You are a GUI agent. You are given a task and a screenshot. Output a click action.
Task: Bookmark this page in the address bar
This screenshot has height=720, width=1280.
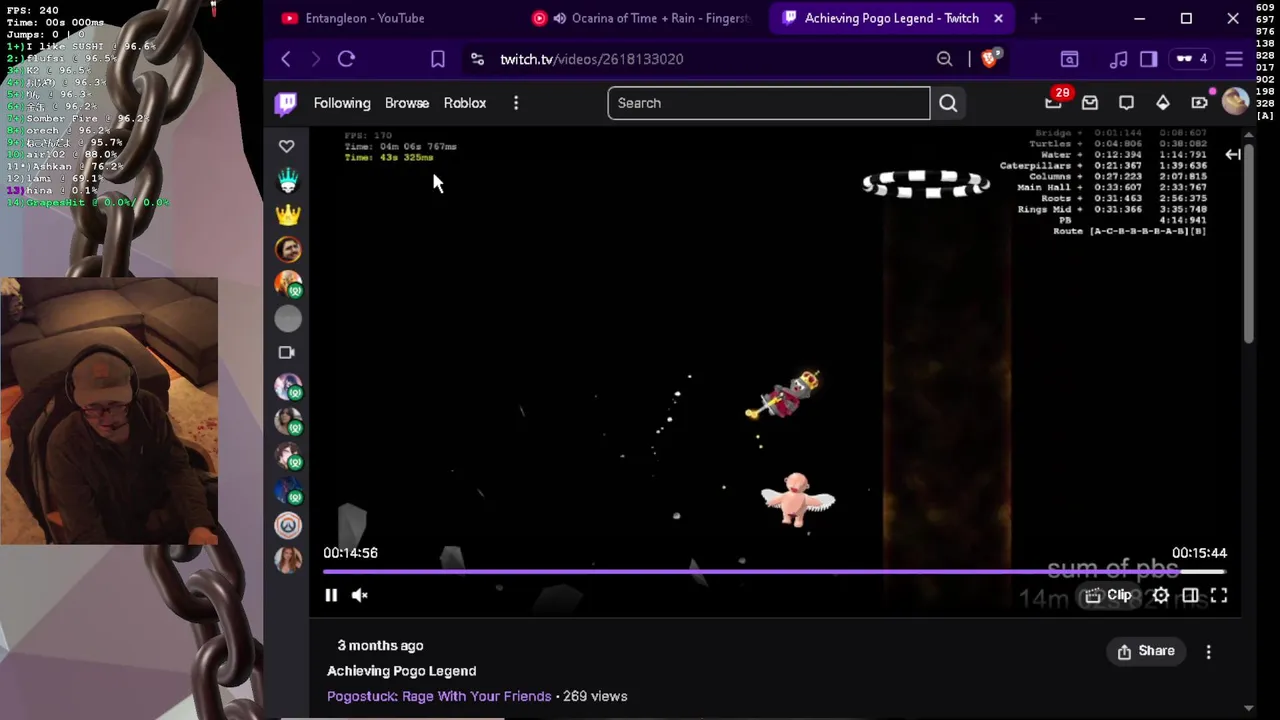coord(437,59)
